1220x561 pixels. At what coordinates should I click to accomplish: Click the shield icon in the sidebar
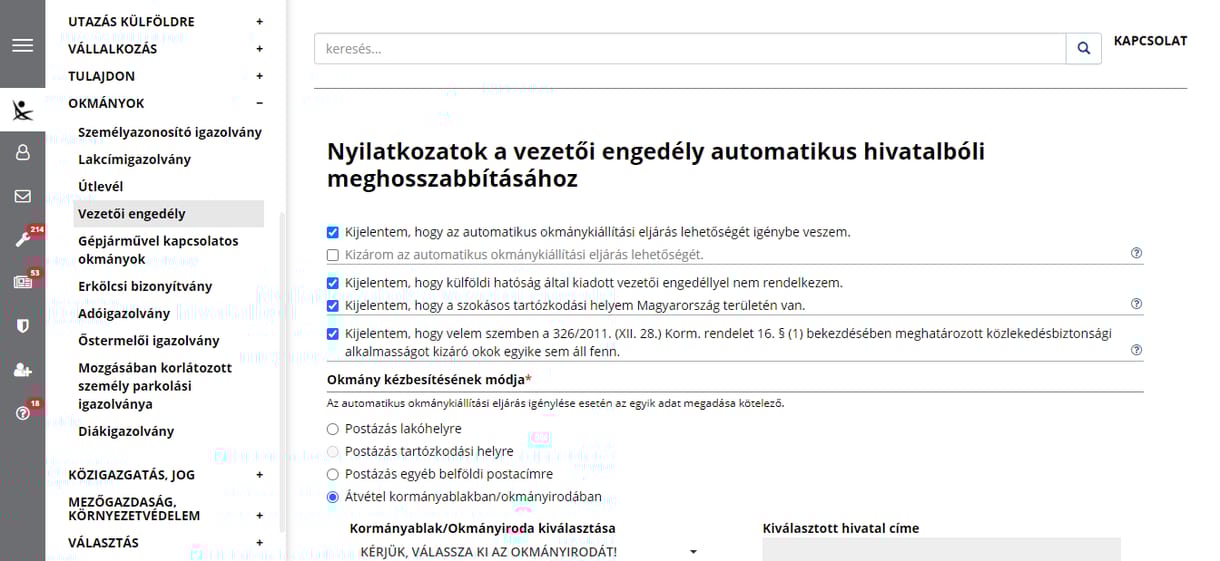22,326
